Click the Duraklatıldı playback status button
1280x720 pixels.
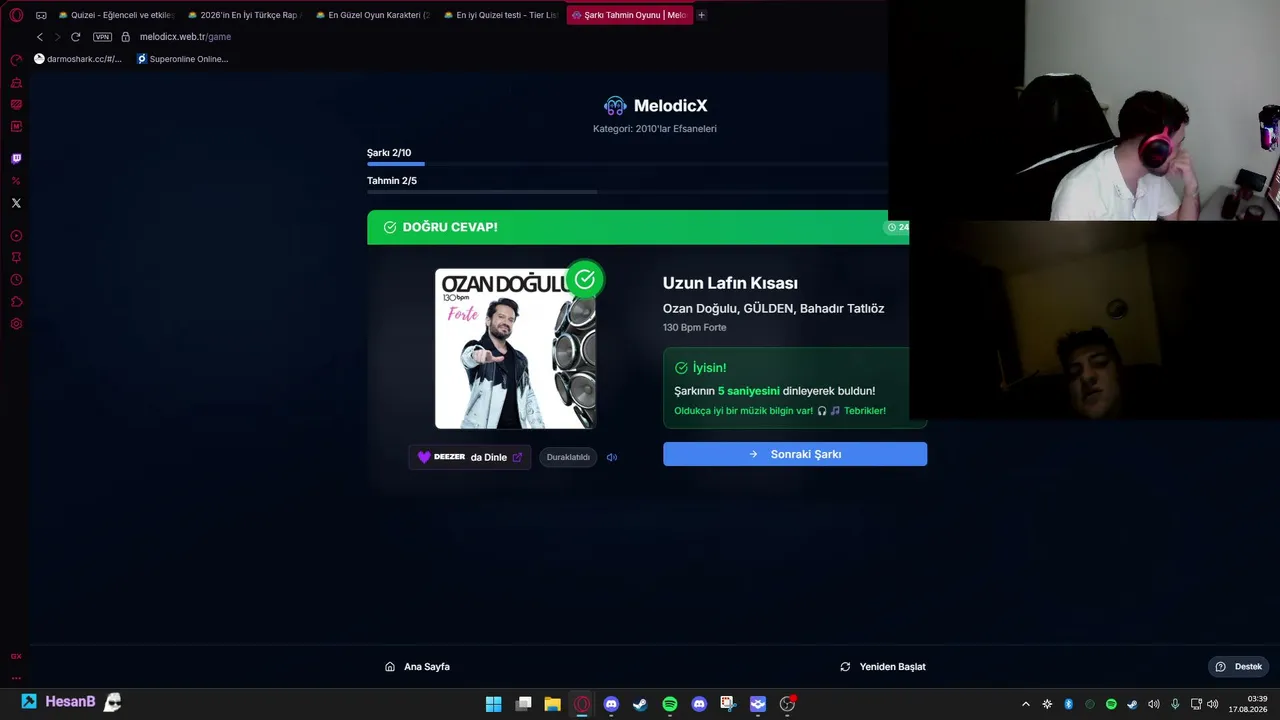coord(568,457)
